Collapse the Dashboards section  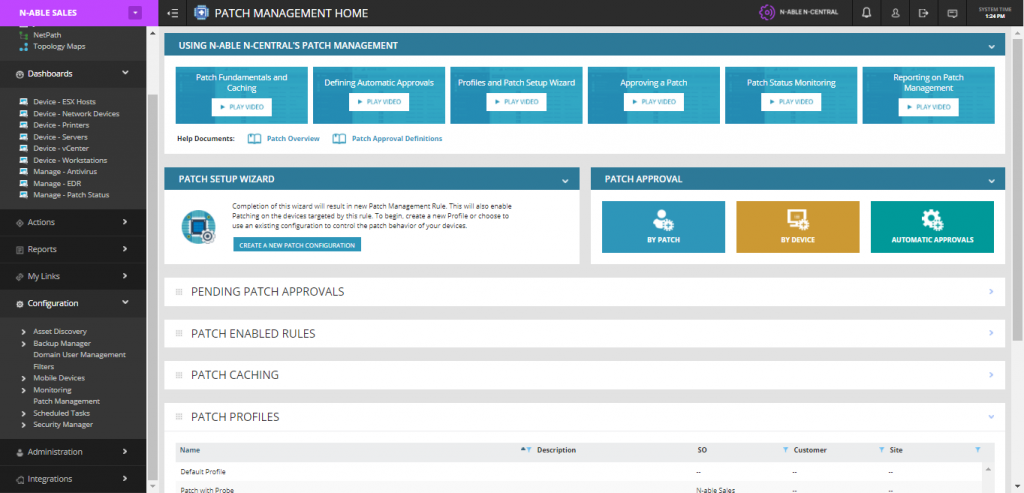125,73
